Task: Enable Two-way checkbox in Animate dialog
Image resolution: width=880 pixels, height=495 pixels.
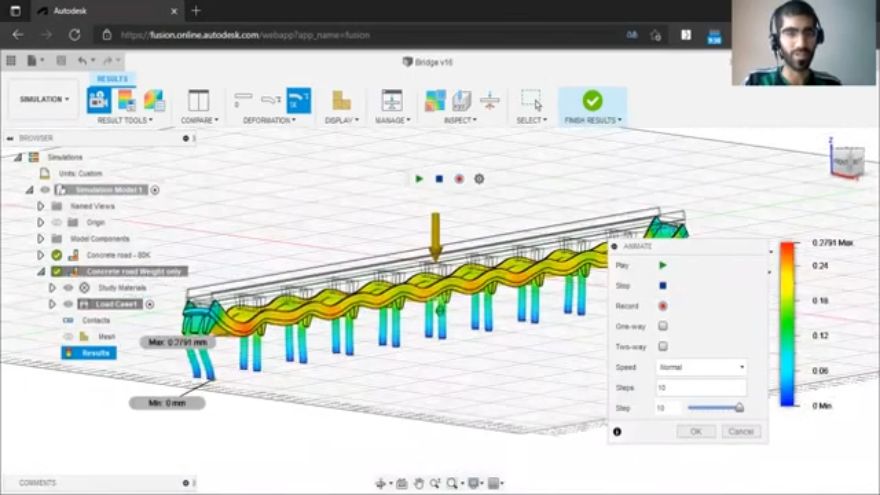Action: click(663, 346)
